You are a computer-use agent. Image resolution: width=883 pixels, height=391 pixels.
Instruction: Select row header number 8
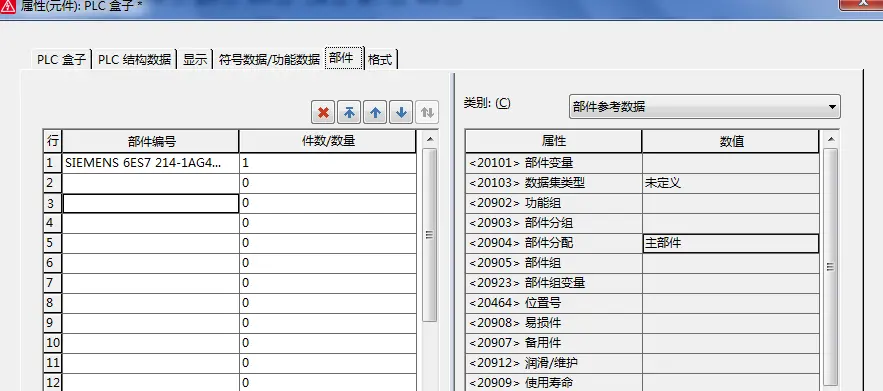click(x=52, y=303)
